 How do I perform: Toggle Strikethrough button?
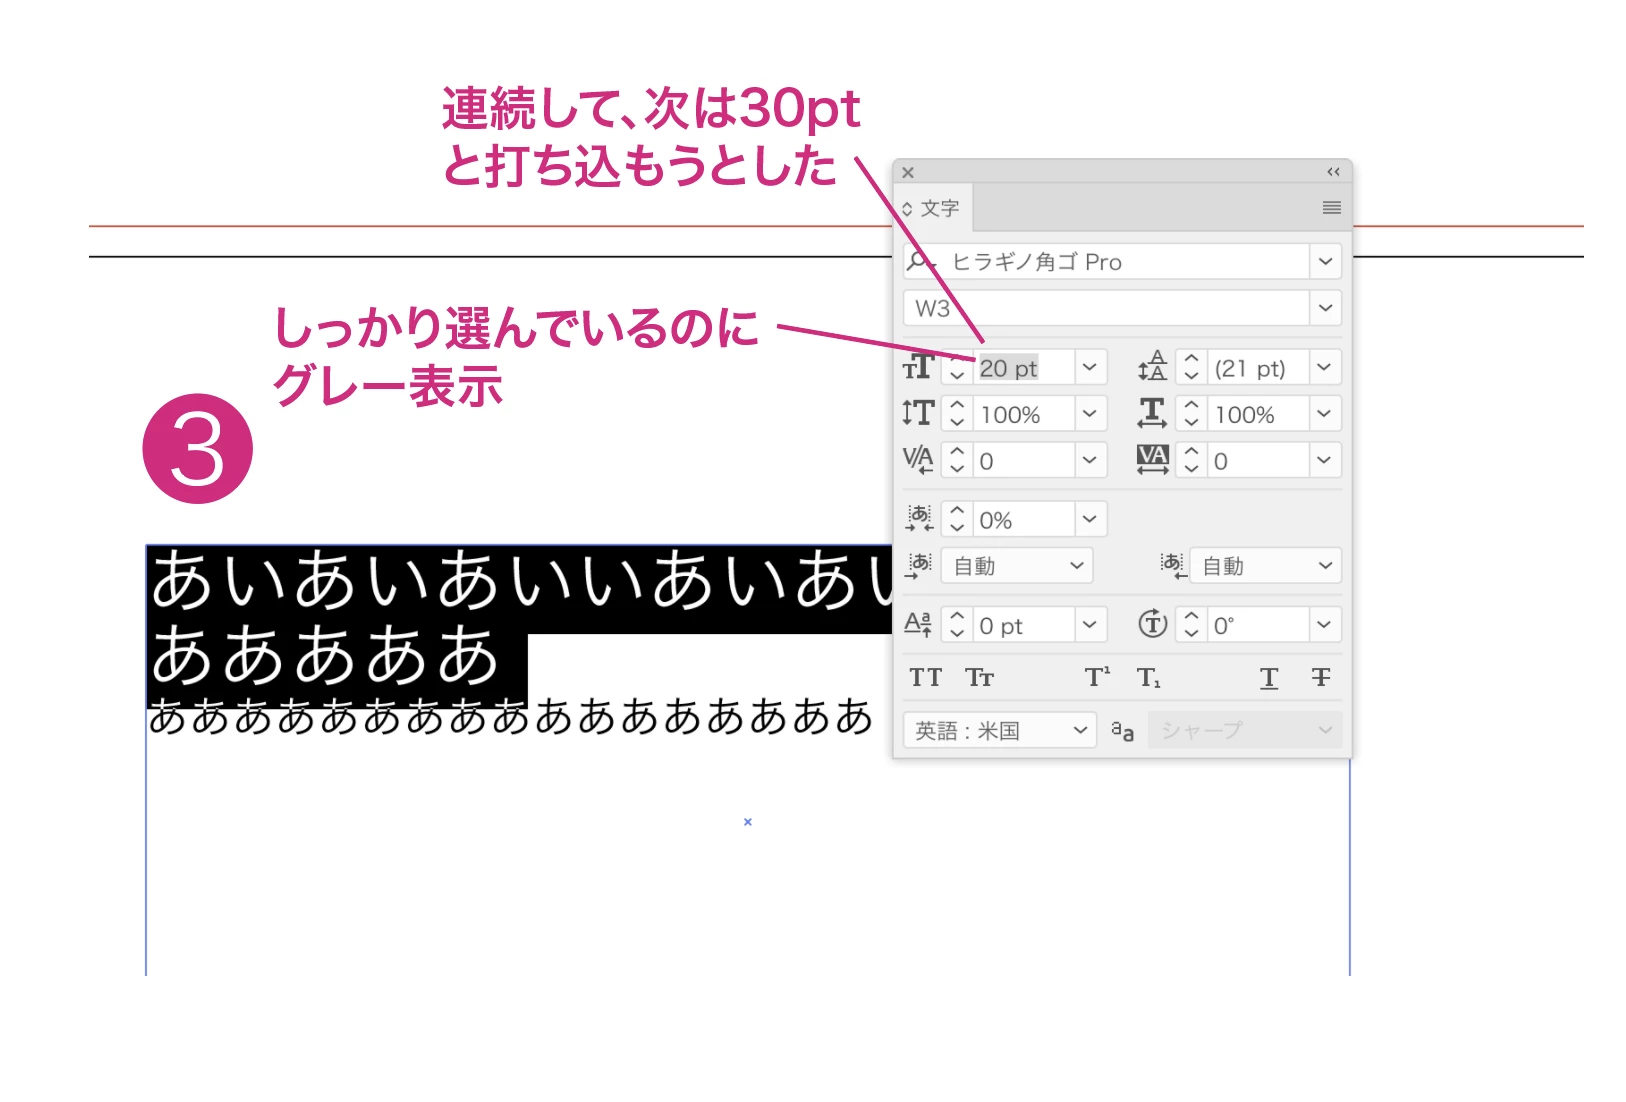click(x=1321, y=678)
